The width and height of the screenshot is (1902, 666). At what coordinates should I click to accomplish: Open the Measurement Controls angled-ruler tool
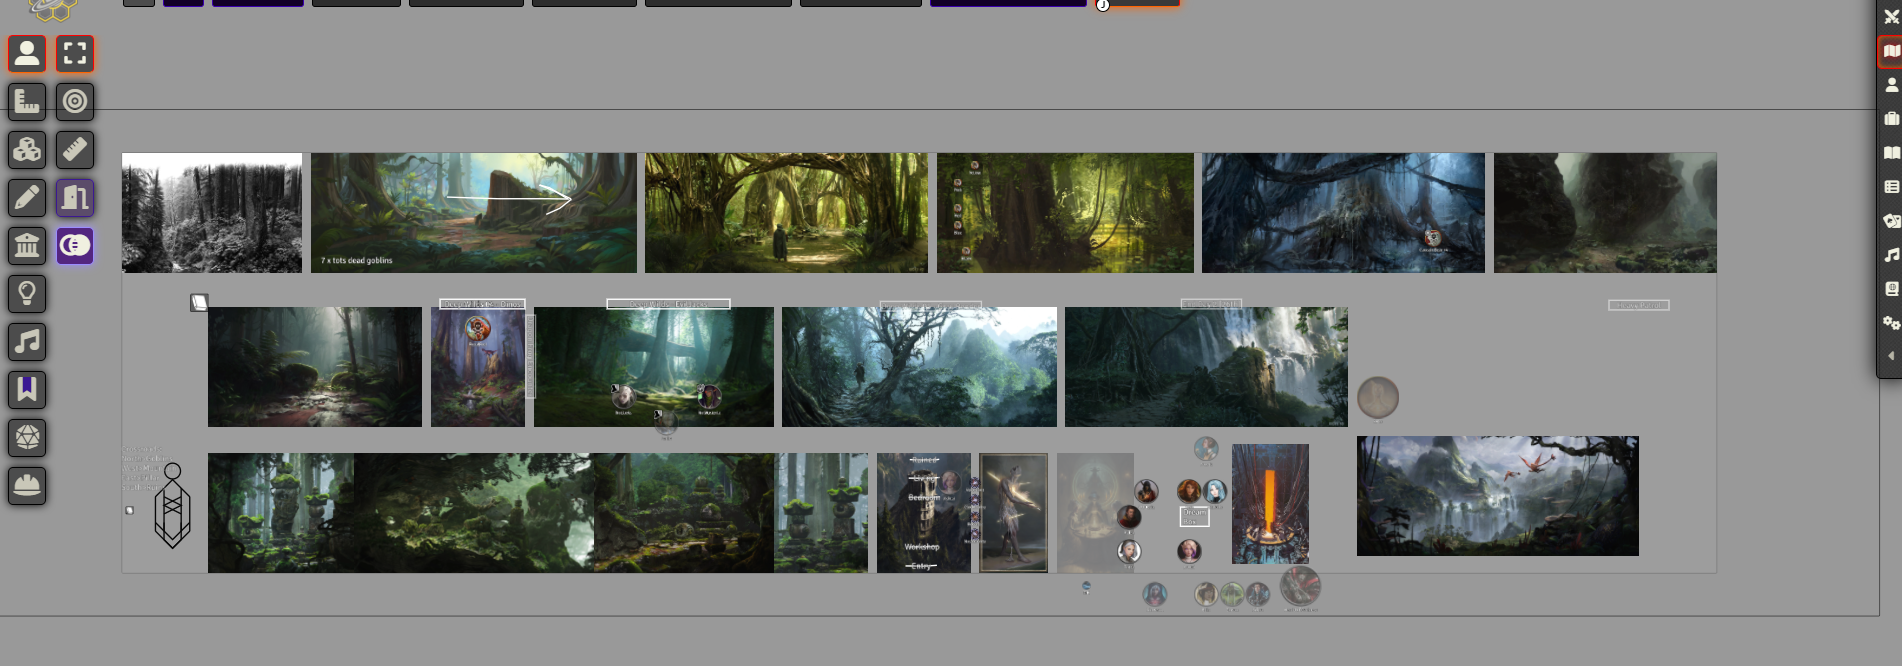(x=27, y=101)
